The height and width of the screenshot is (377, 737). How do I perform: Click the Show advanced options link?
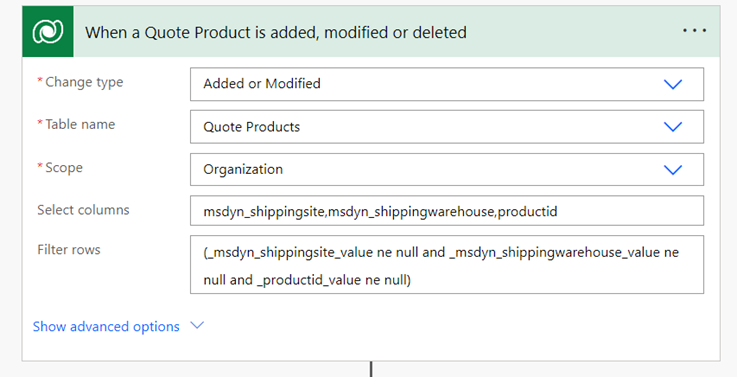(106, 326)
